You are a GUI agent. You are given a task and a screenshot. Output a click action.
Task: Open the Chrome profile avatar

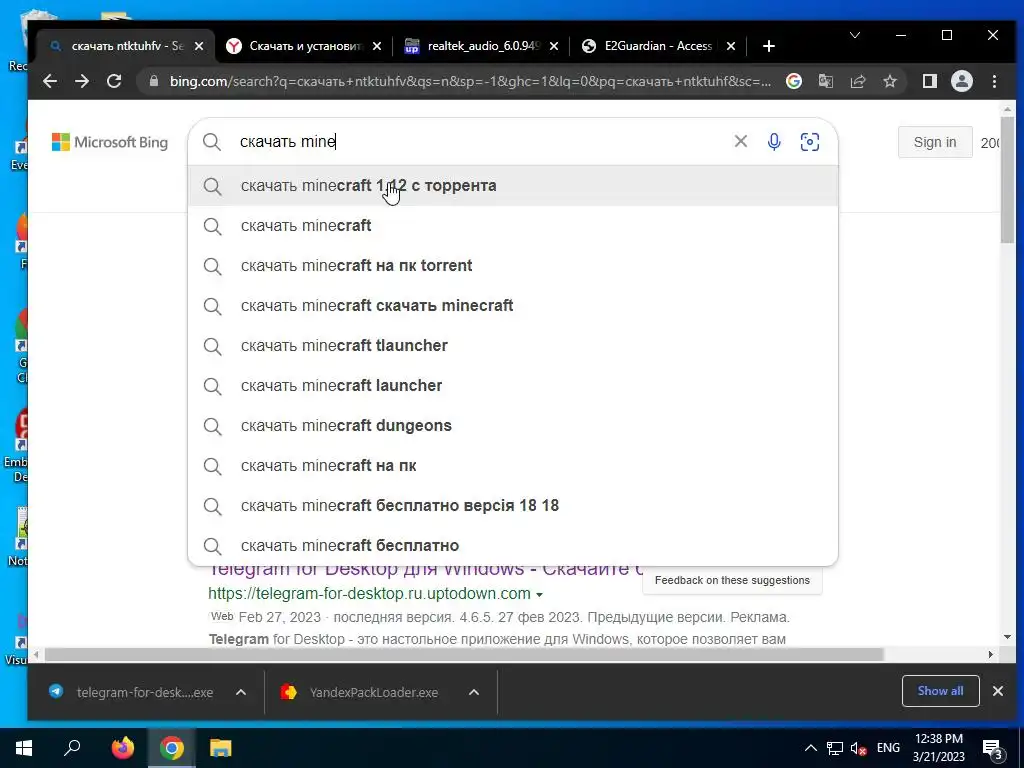point(961,81)
